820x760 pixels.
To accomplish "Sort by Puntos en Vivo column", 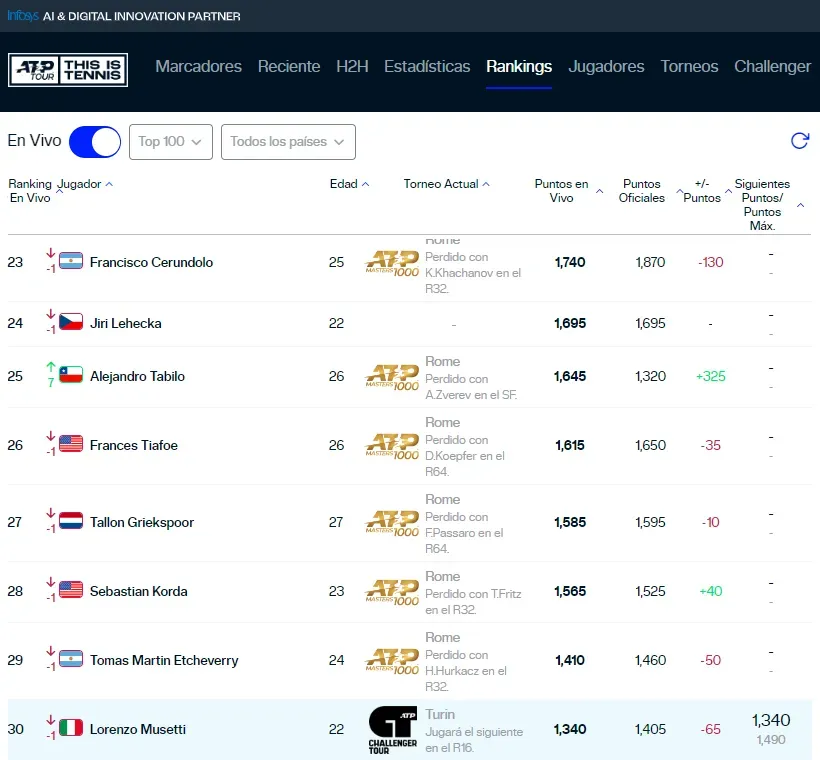I will point(562,191).
